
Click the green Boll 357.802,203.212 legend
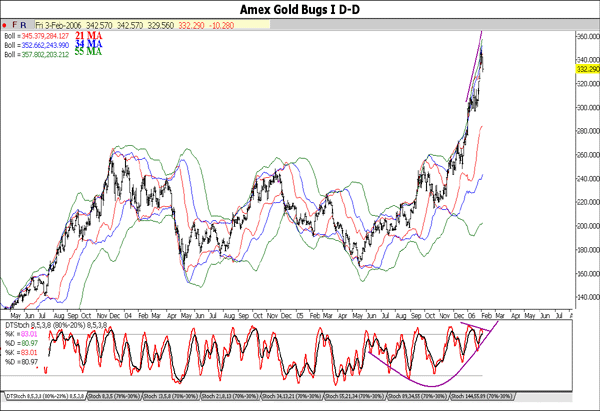click(37, 55)
